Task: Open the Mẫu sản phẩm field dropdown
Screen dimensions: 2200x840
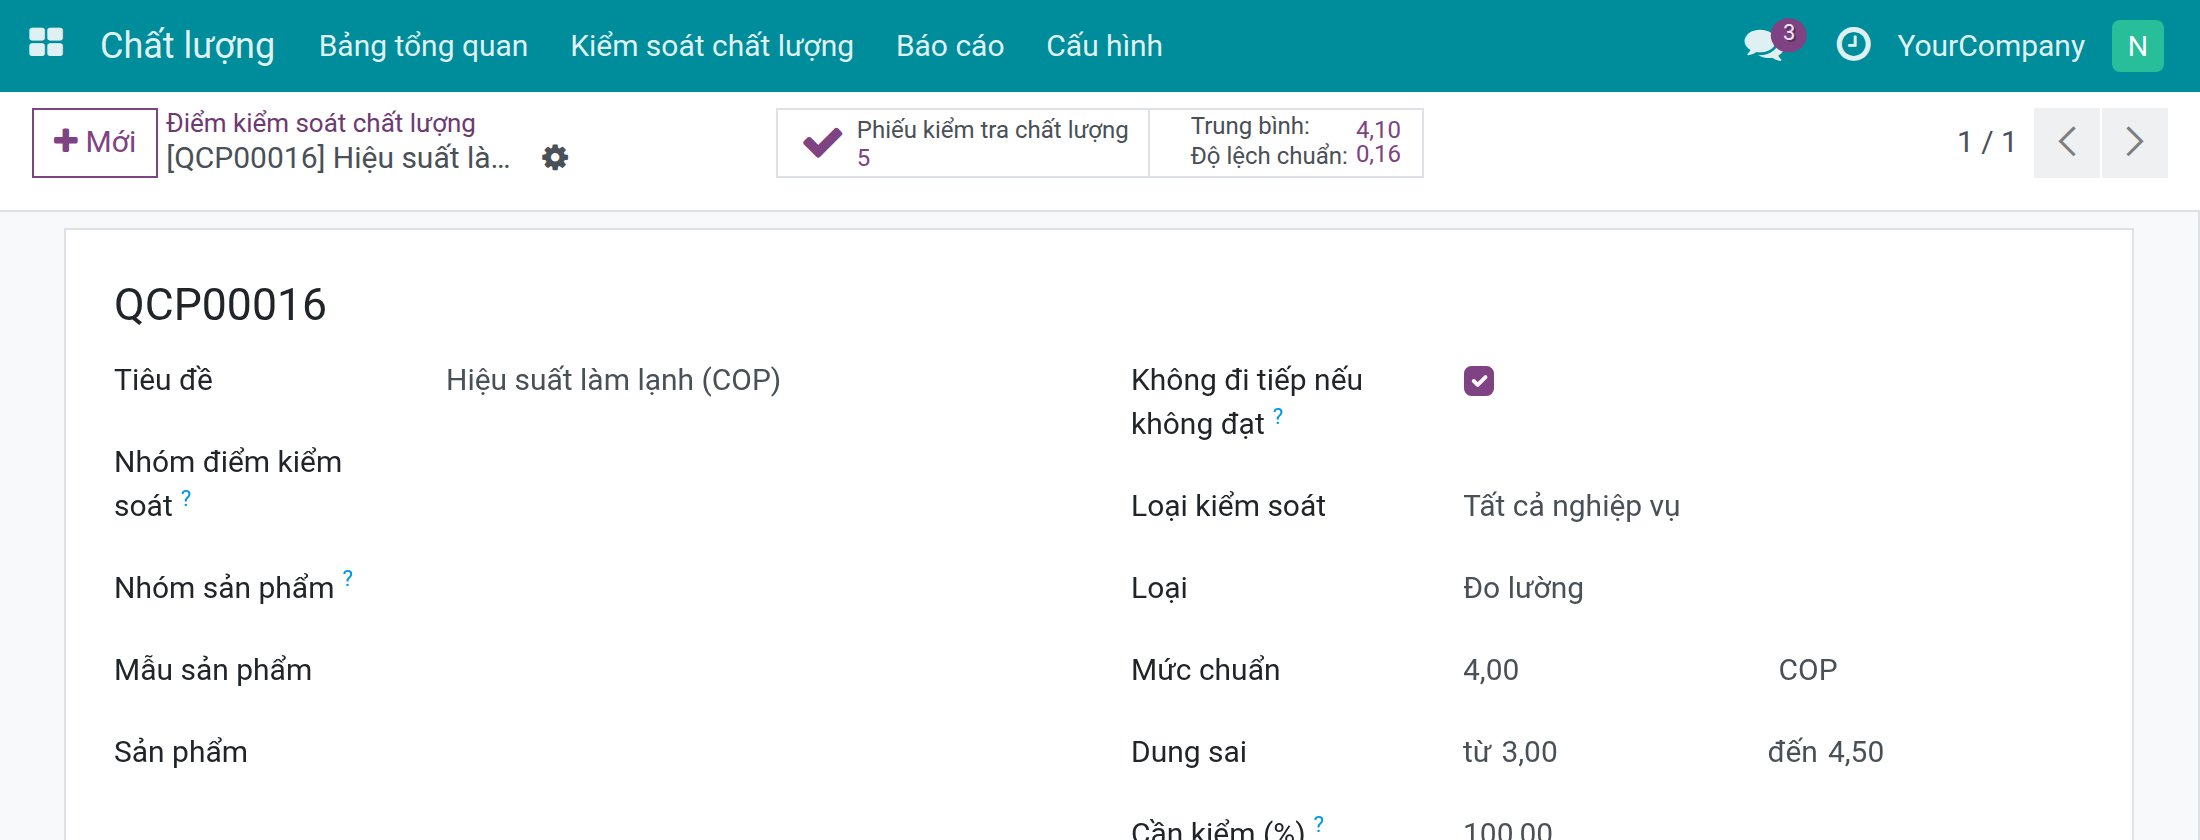Action: point(755,670)
